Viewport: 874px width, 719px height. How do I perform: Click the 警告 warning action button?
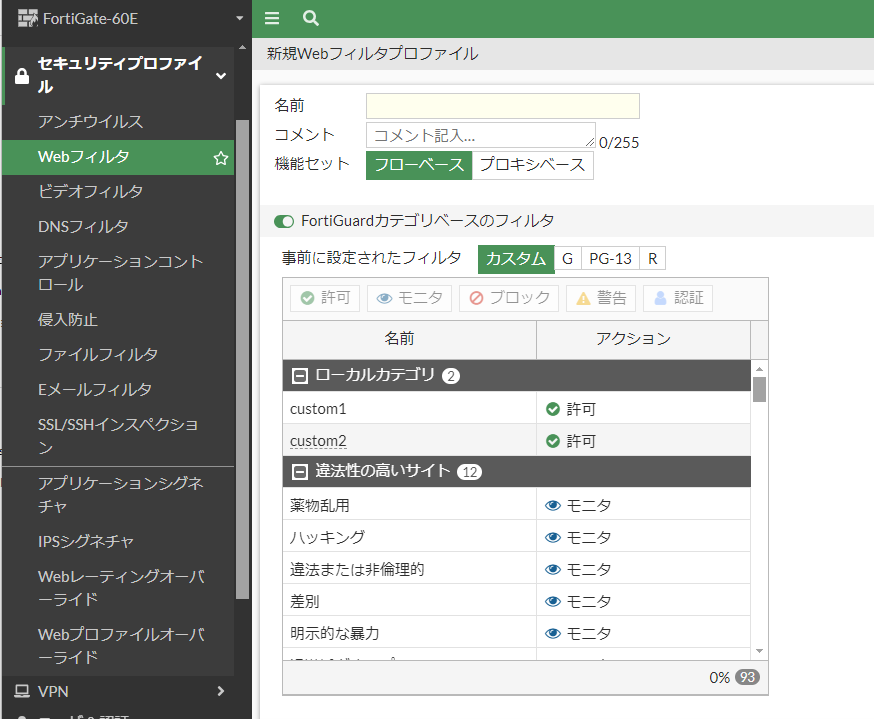[x=601, y=298]
